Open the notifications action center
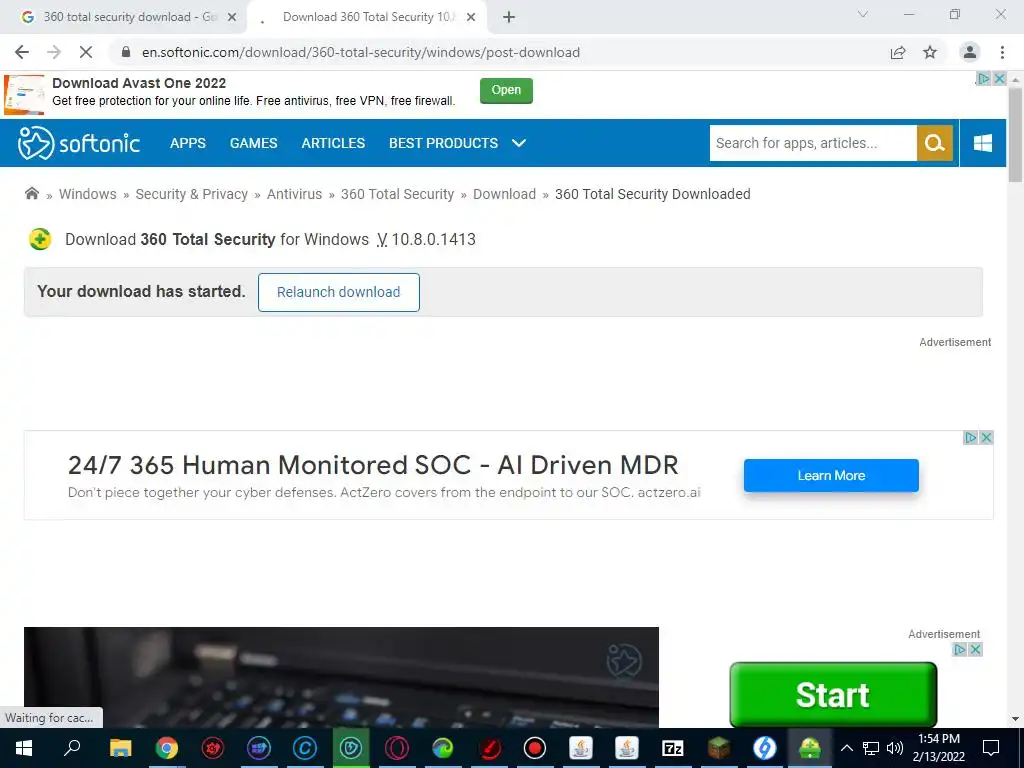Screen dimensions: 1024x768 click(x=991, y=748)
